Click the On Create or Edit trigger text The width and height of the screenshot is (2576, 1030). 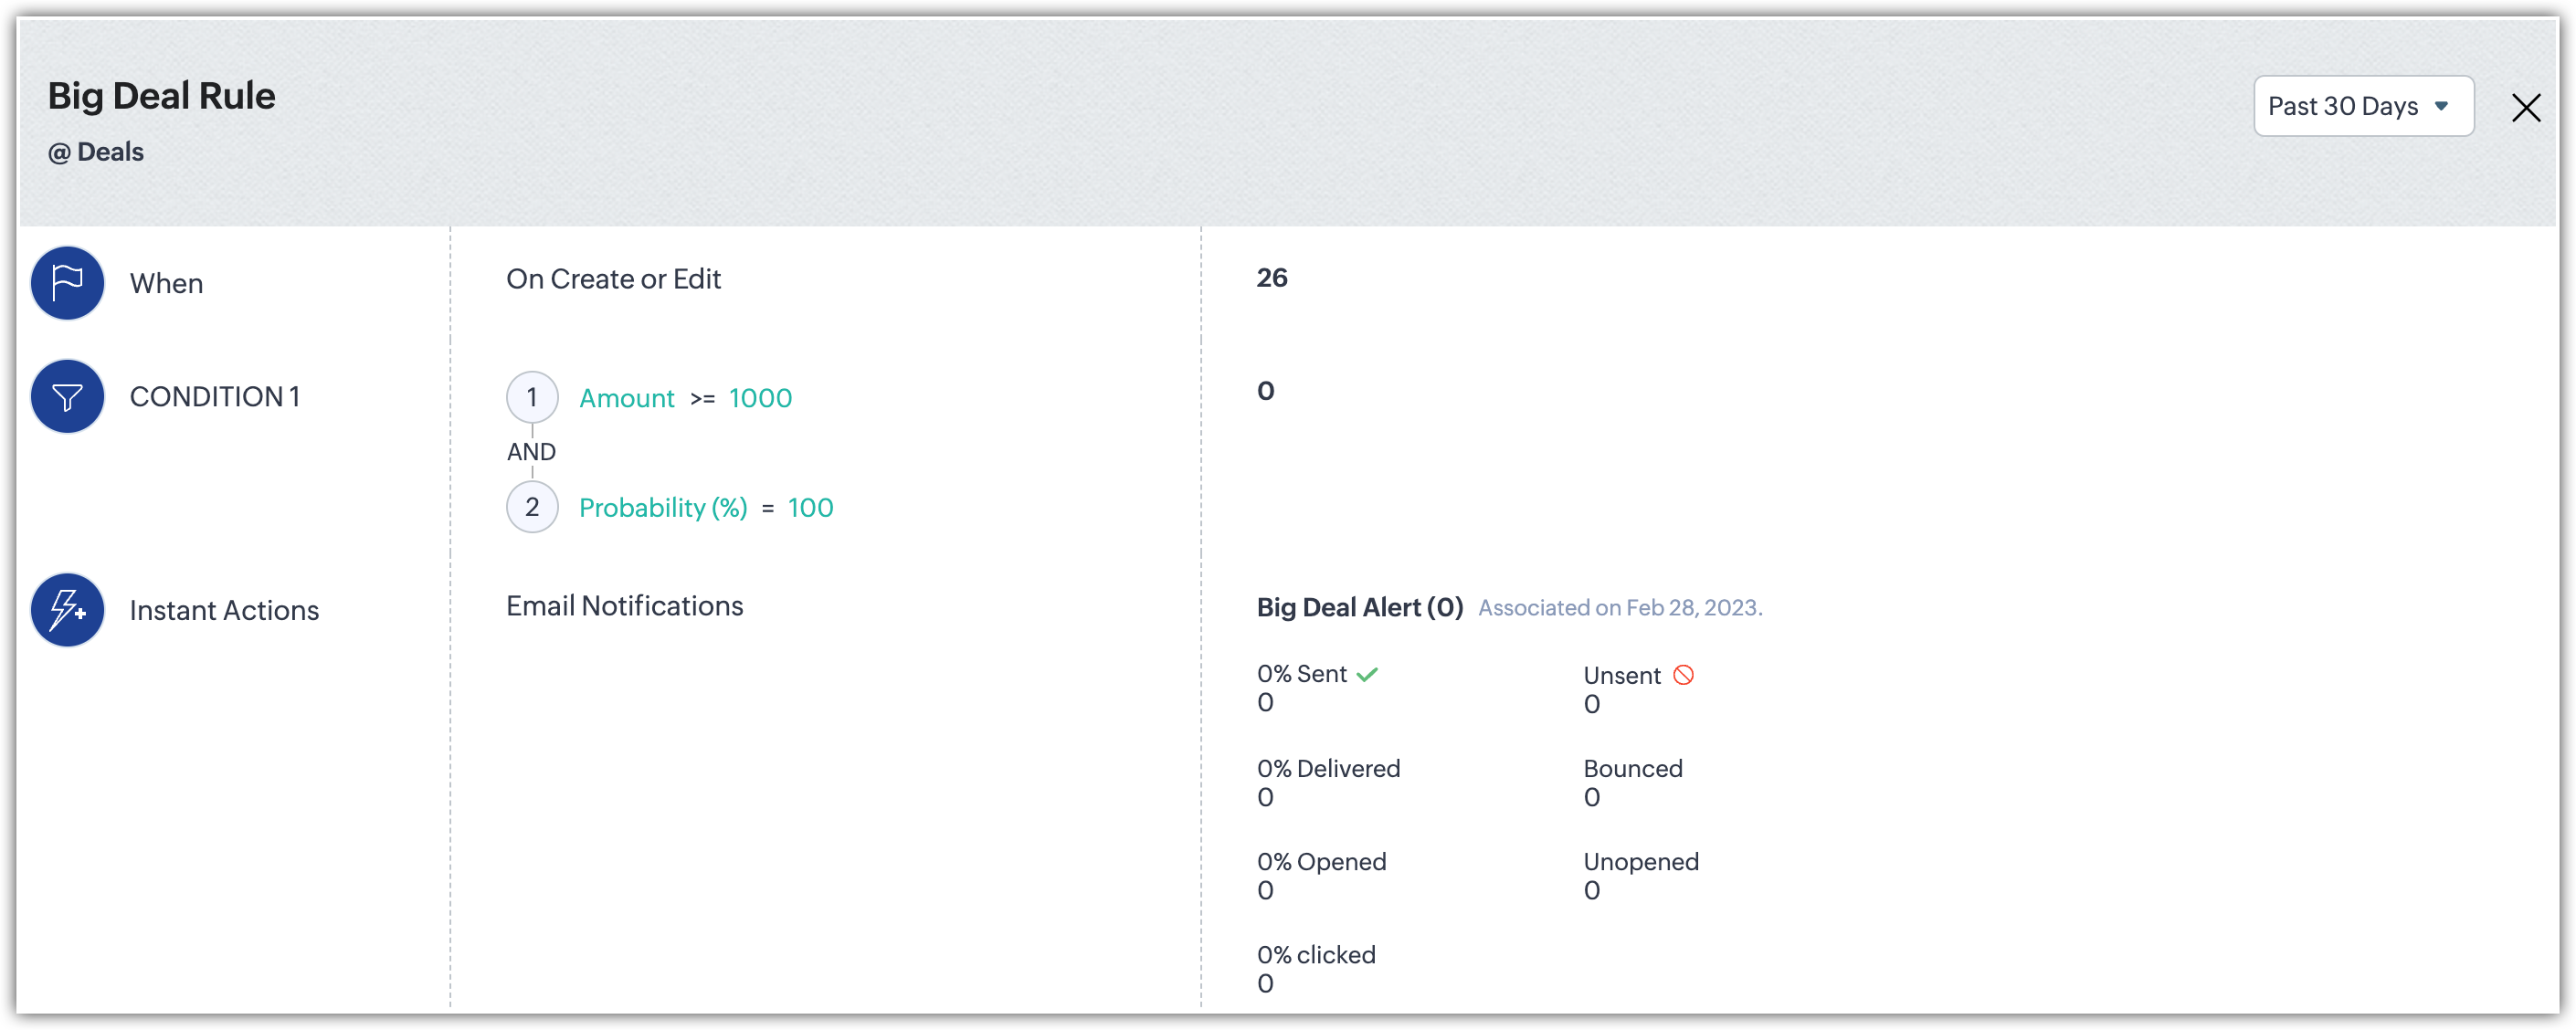coord(613,279)
